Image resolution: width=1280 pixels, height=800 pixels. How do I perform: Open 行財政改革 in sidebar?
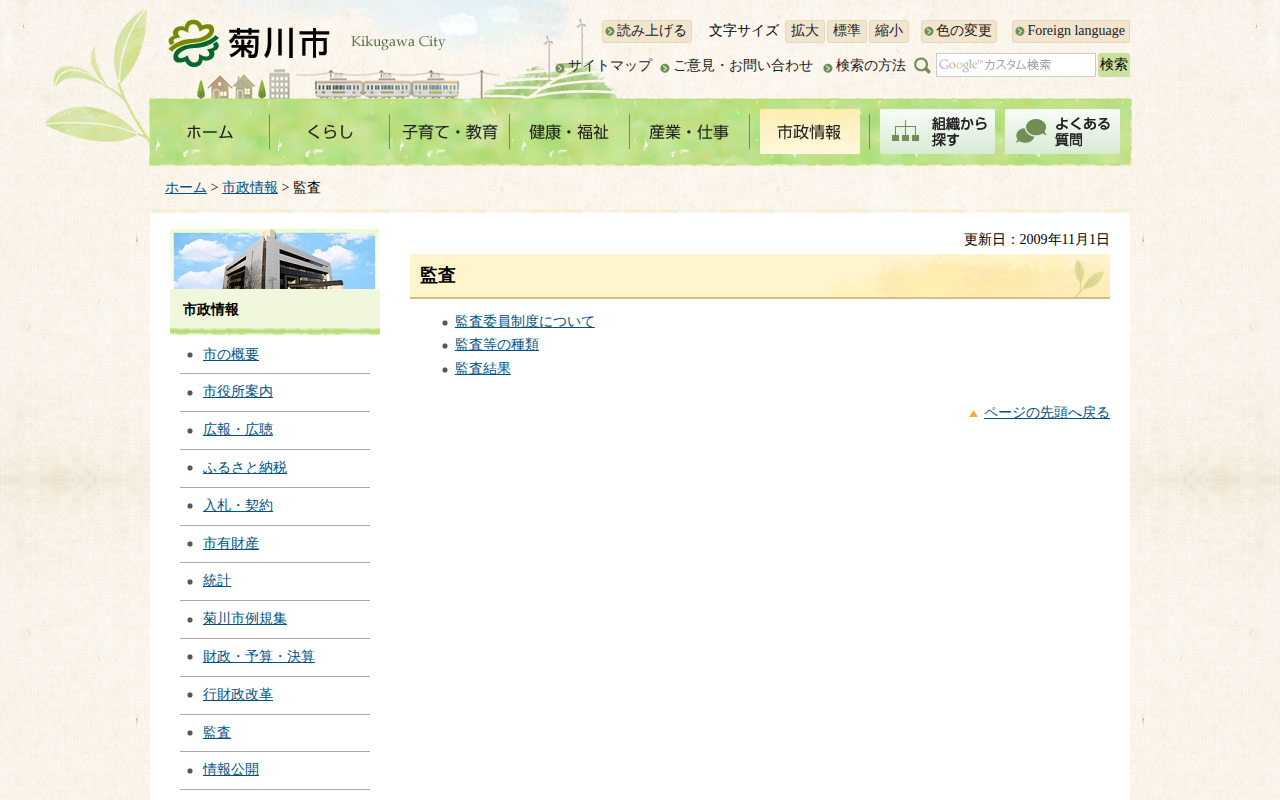[x=238, y=695]
